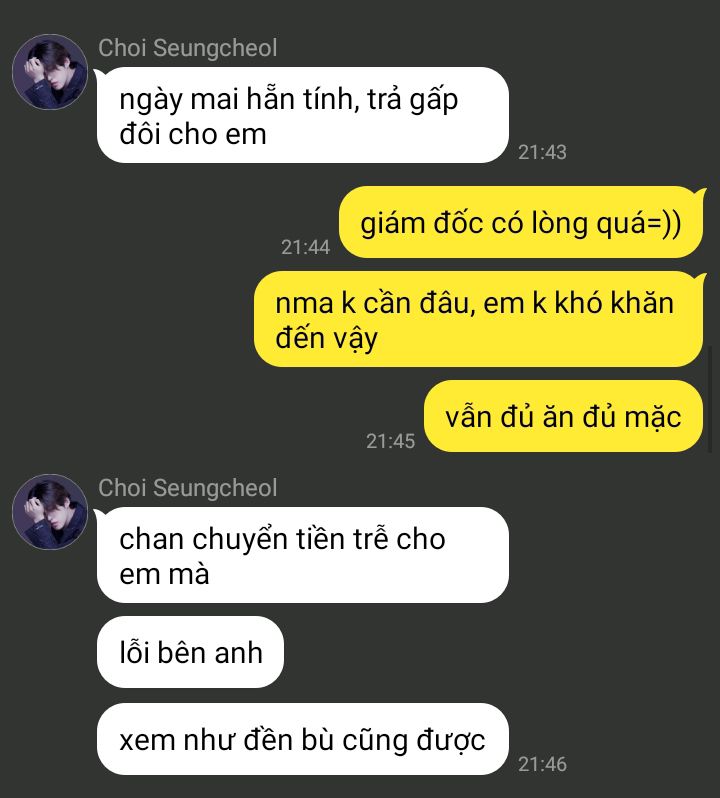This screenshot has height=798, width=720.
Task: Click the 21:44 timestamp
Action: [305, 247]
